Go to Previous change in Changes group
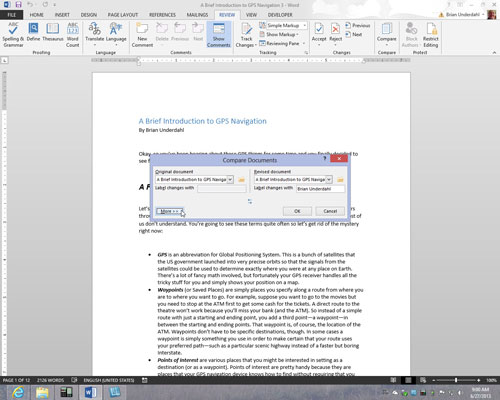Screen dimensions: 500x400 358,25
